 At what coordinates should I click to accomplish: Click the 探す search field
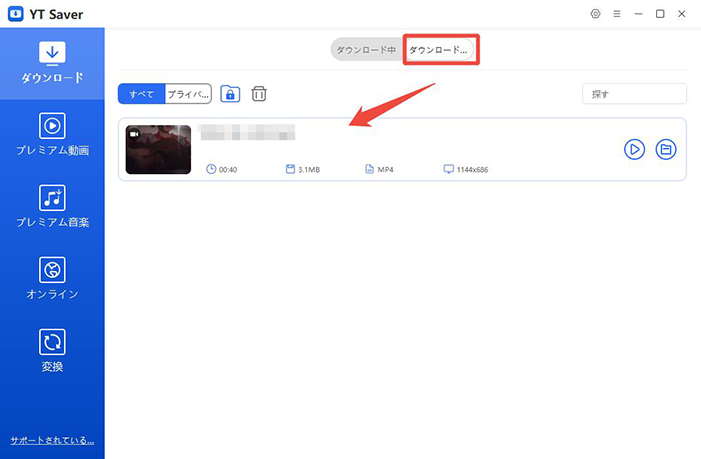pyautogui.click(x=634, y=94)
